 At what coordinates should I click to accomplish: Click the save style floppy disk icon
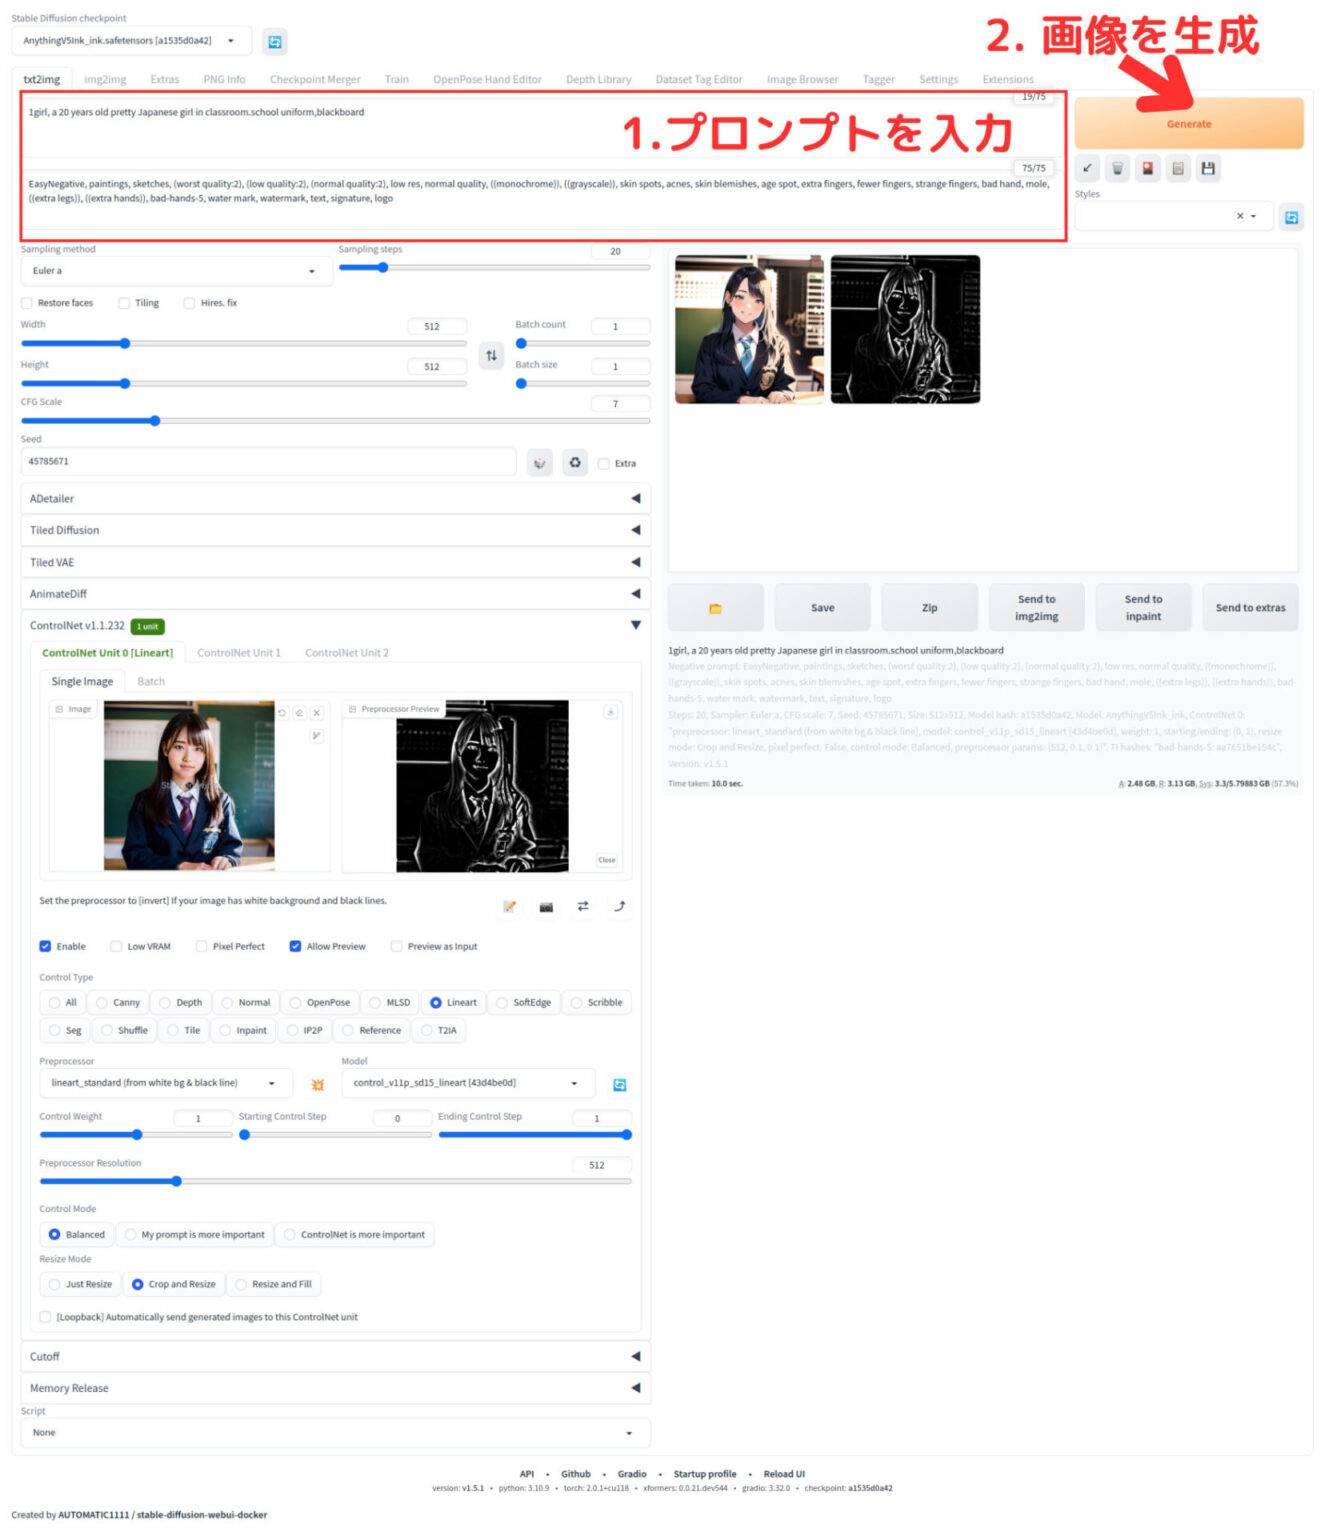[x=1207, y=168]
